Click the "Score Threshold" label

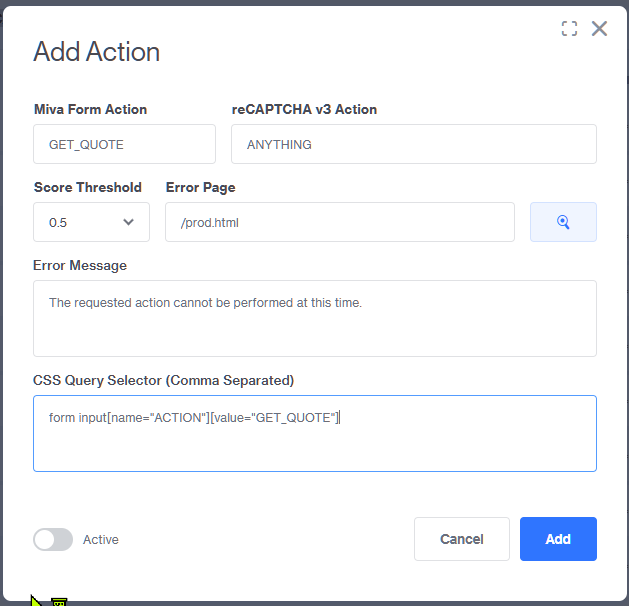click(x=88, y=187)
